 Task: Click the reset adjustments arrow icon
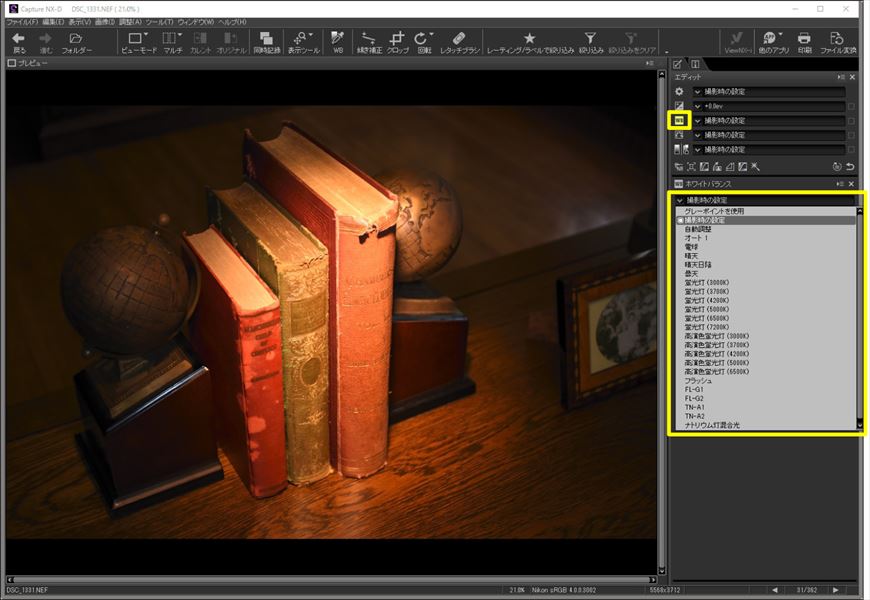[x=849, y=167]
